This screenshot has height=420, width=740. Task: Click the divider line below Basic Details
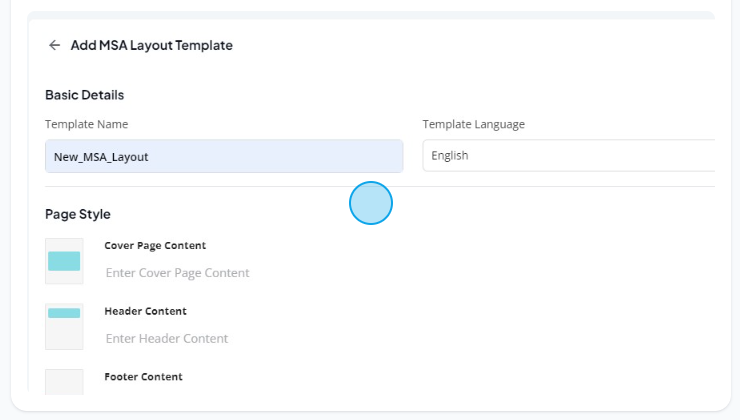pos(380,186)
